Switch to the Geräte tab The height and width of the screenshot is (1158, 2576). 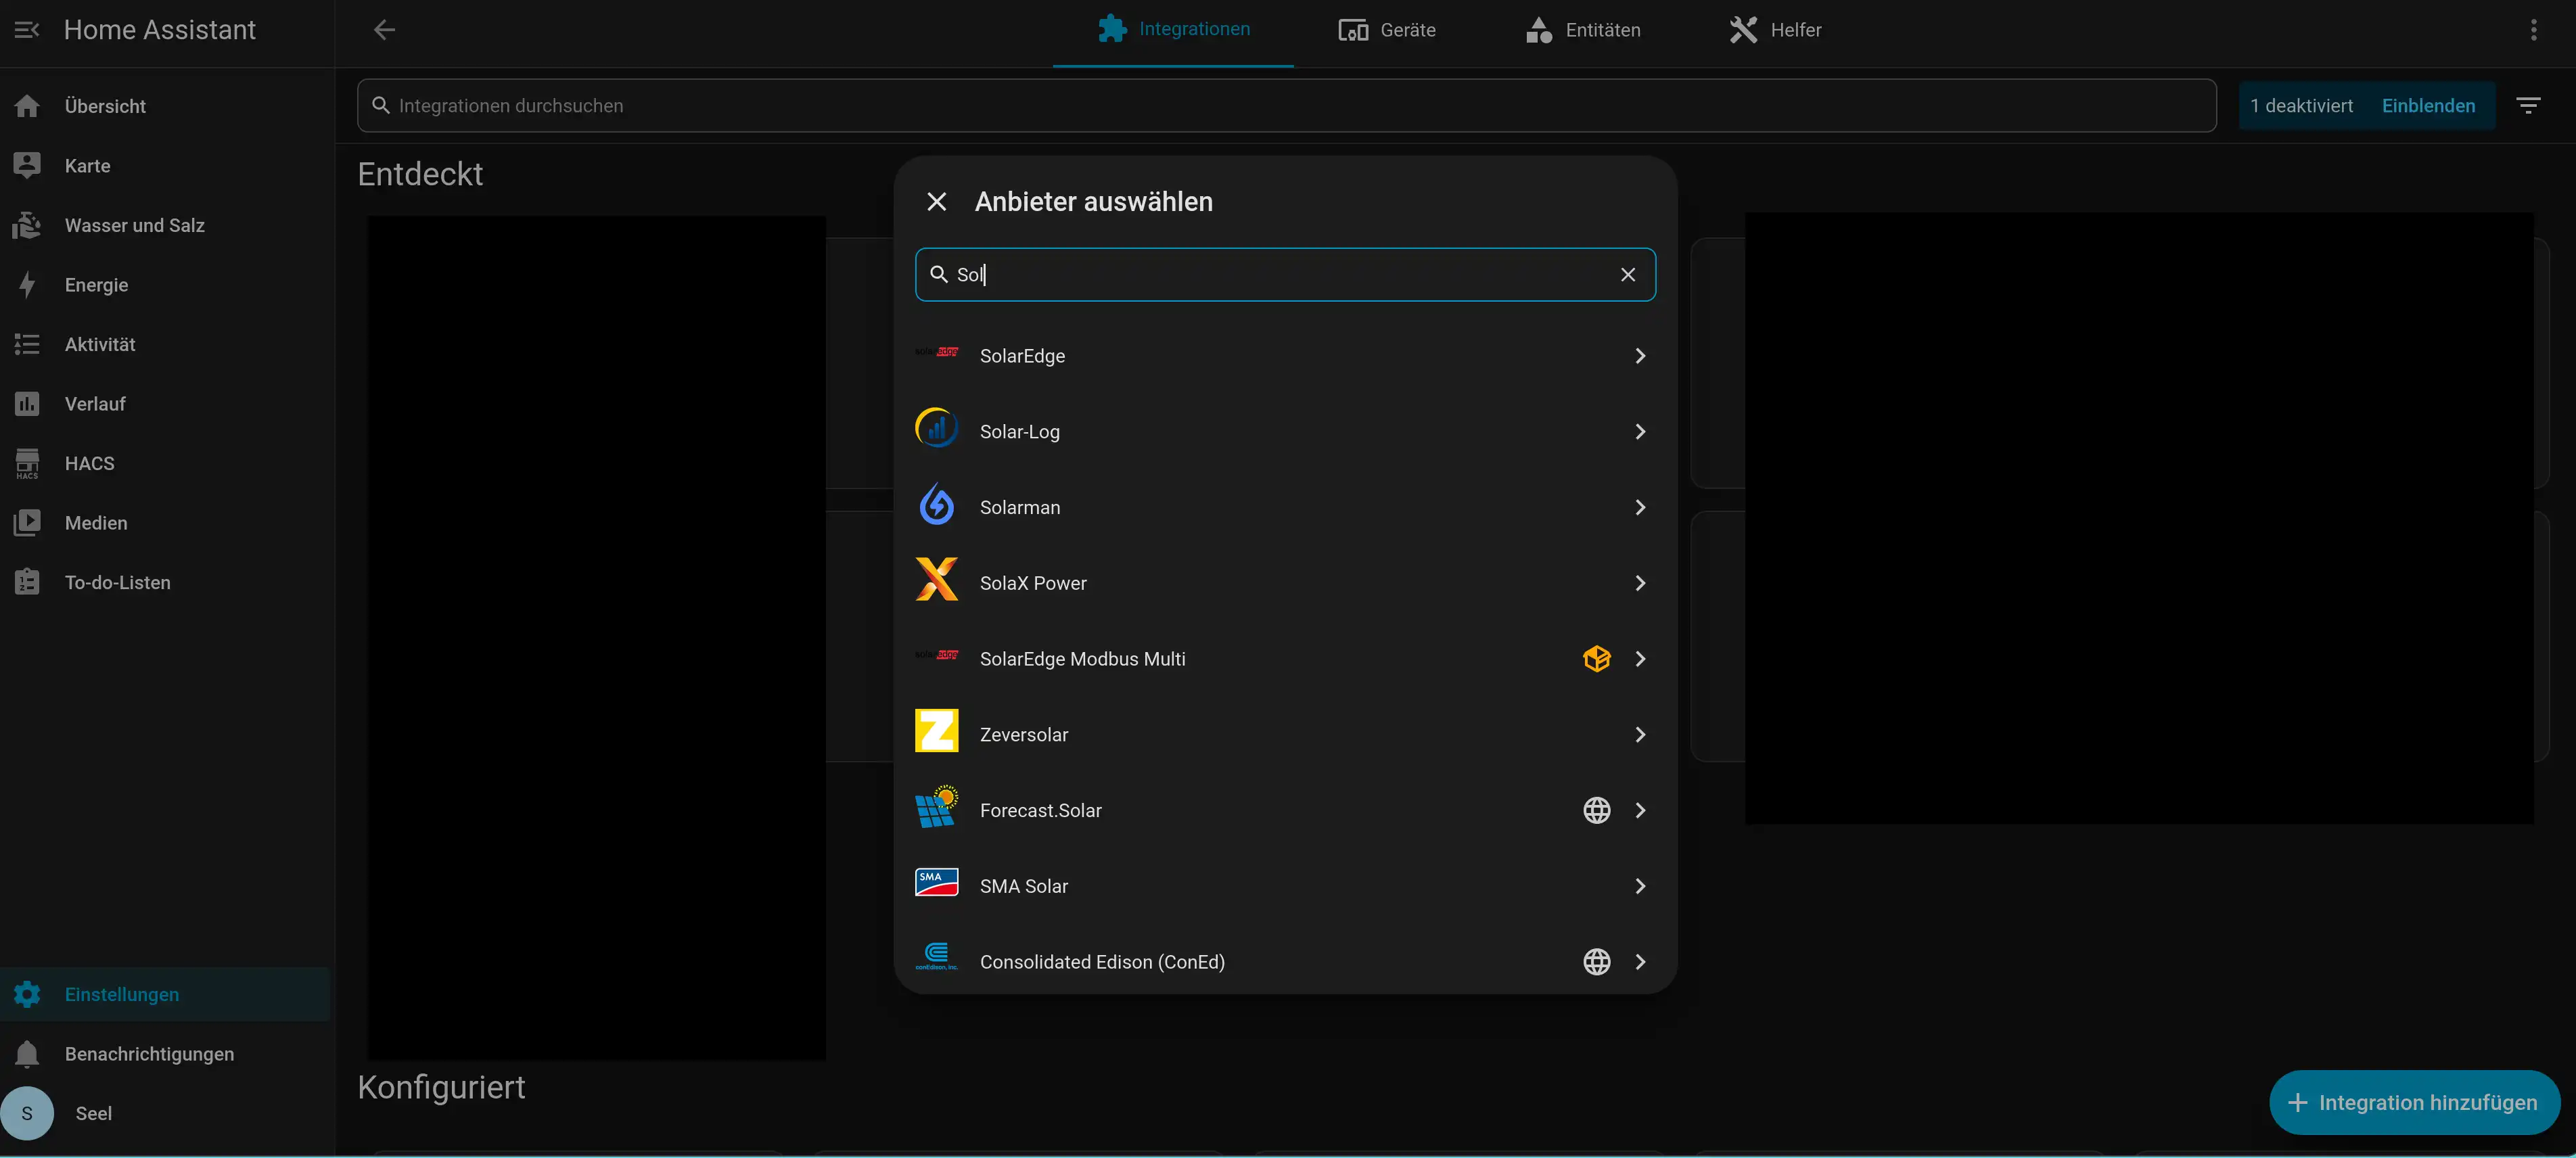pyautogui.click(x=1387, y=30)
